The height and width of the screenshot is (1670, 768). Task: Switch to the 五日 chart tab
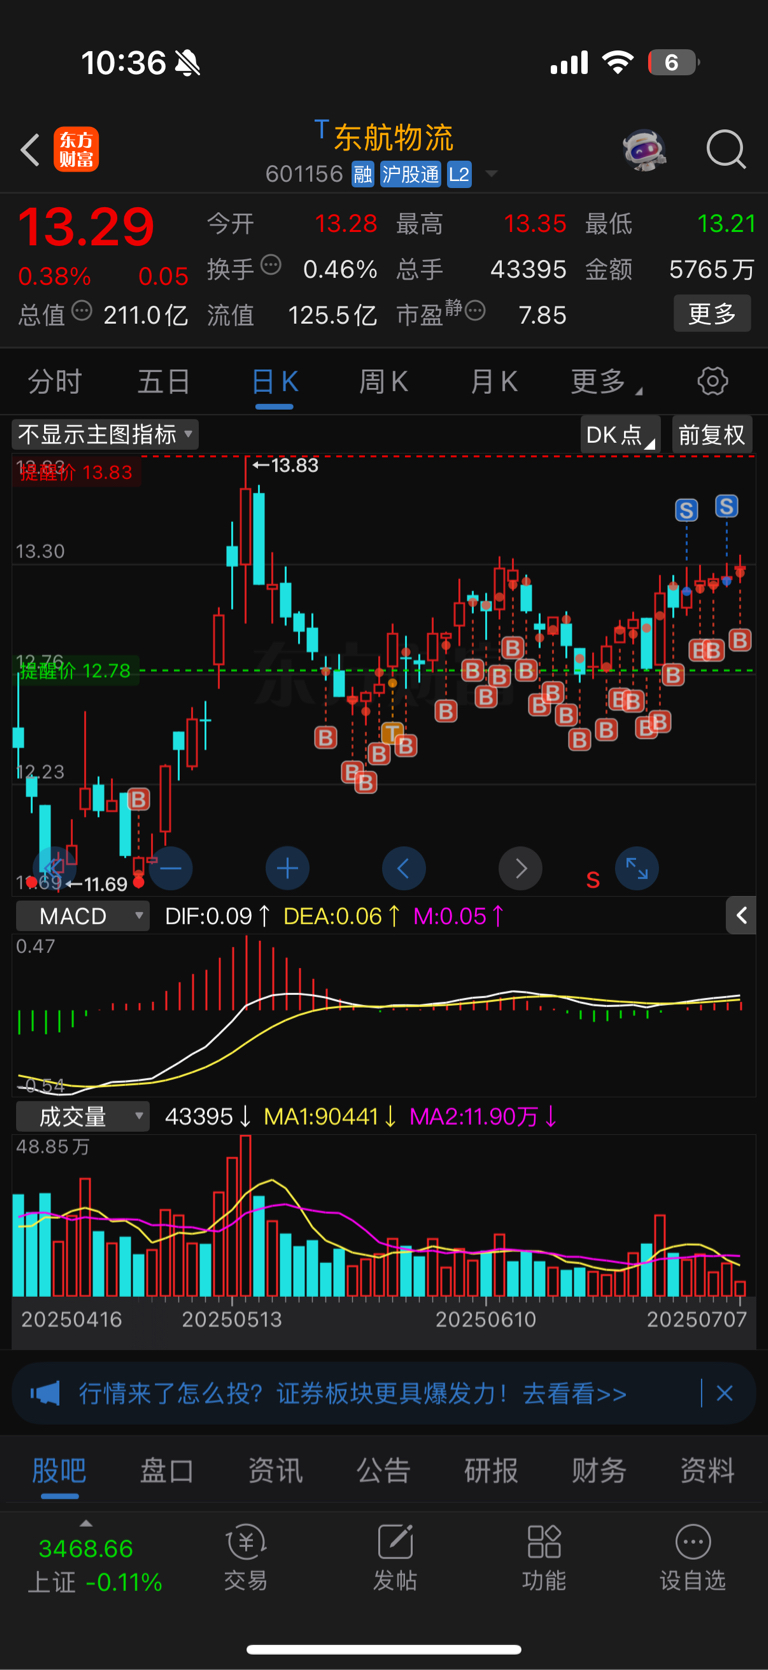click(164, 381)
